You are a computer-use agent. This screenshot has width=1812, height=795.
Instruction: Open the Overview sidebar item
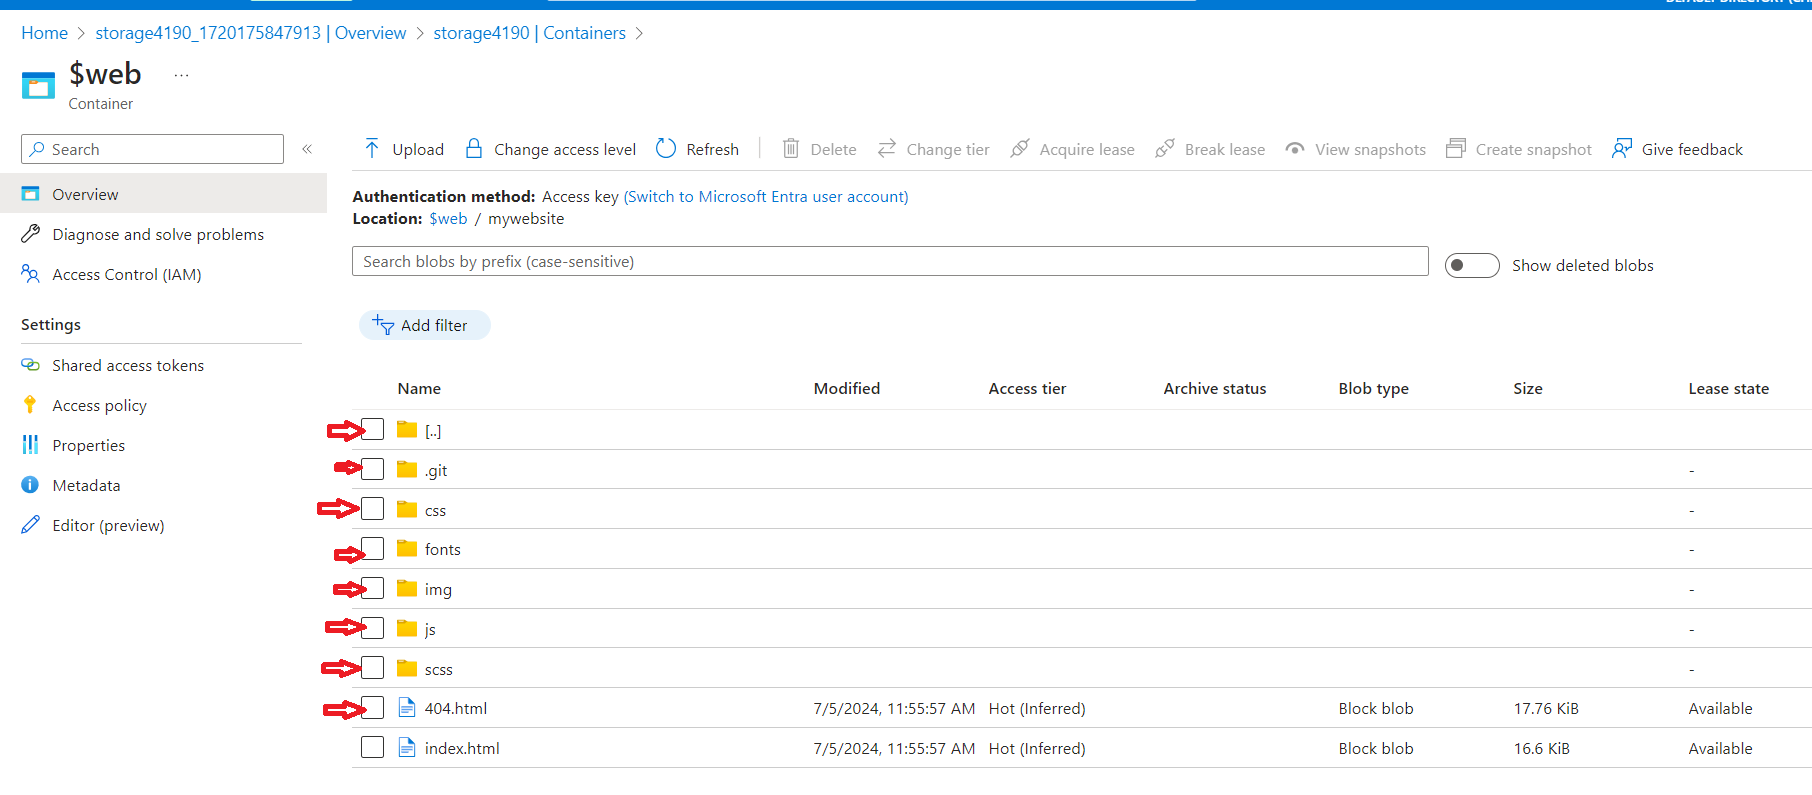[x=163, y=194]
